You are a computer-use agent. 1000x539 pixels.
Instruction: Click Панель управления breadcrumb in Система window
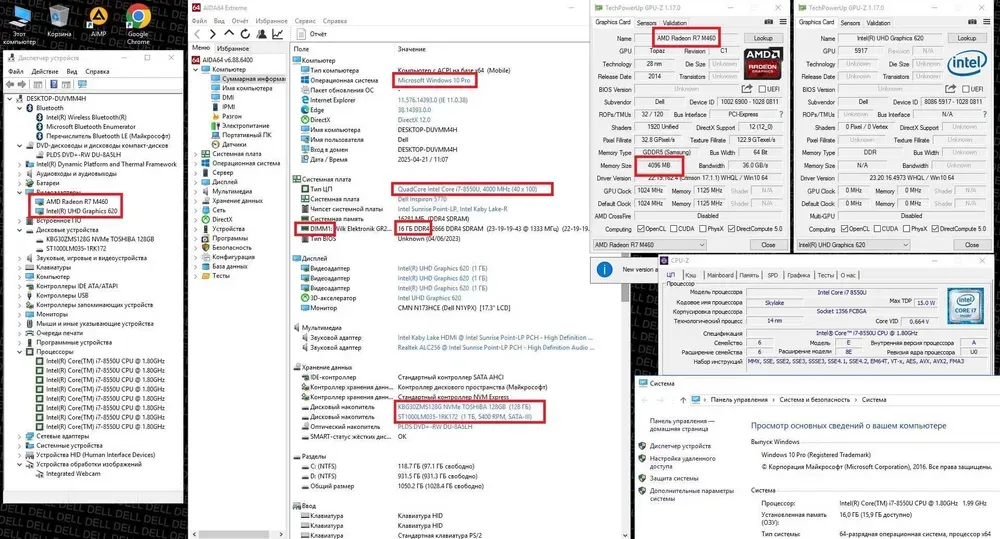click(739, 400)
